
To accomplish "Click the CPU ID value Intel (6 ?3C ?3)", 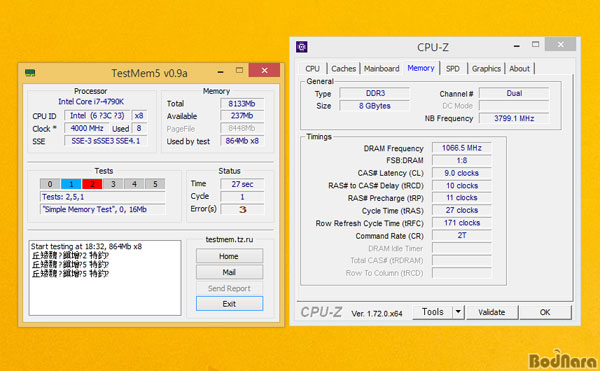I will point(97,116).
